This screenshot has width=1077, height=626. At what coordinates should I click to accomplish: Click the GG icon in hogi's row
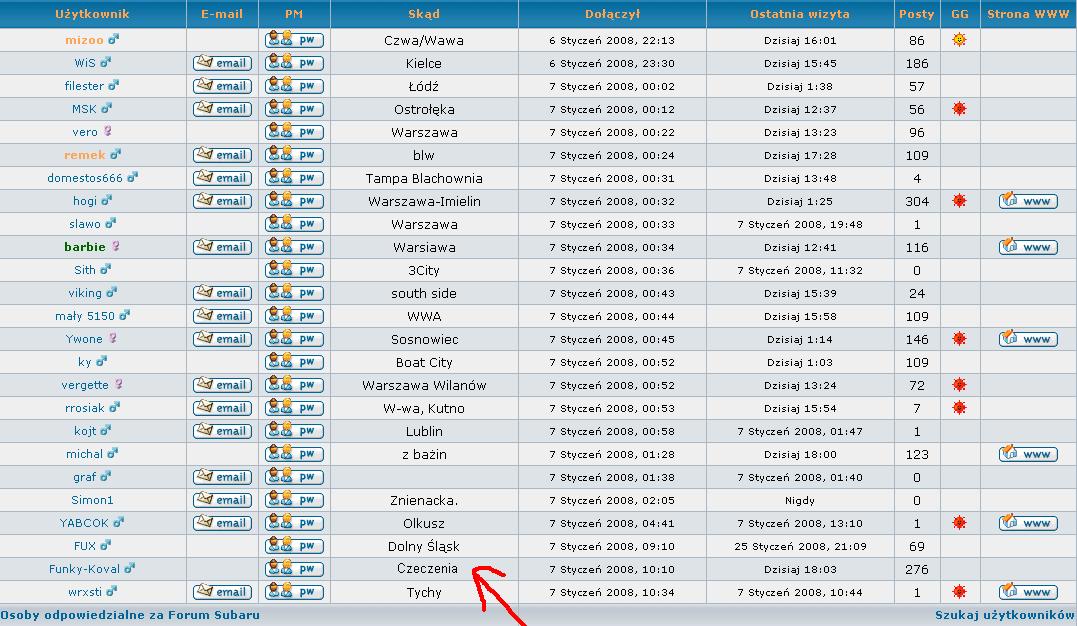[959, 201]
